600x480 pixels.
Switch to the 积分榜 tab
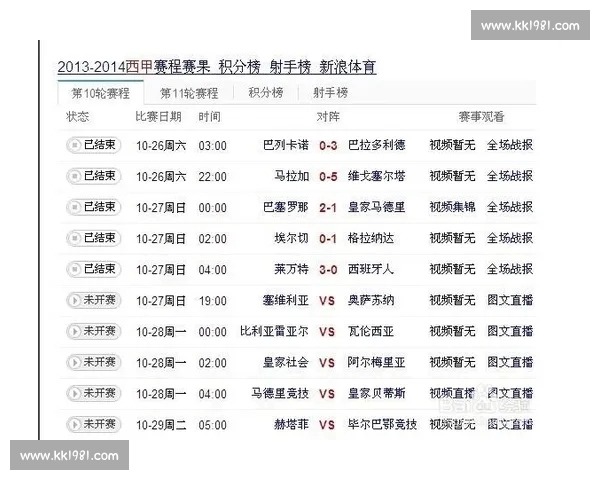[266, 93]
